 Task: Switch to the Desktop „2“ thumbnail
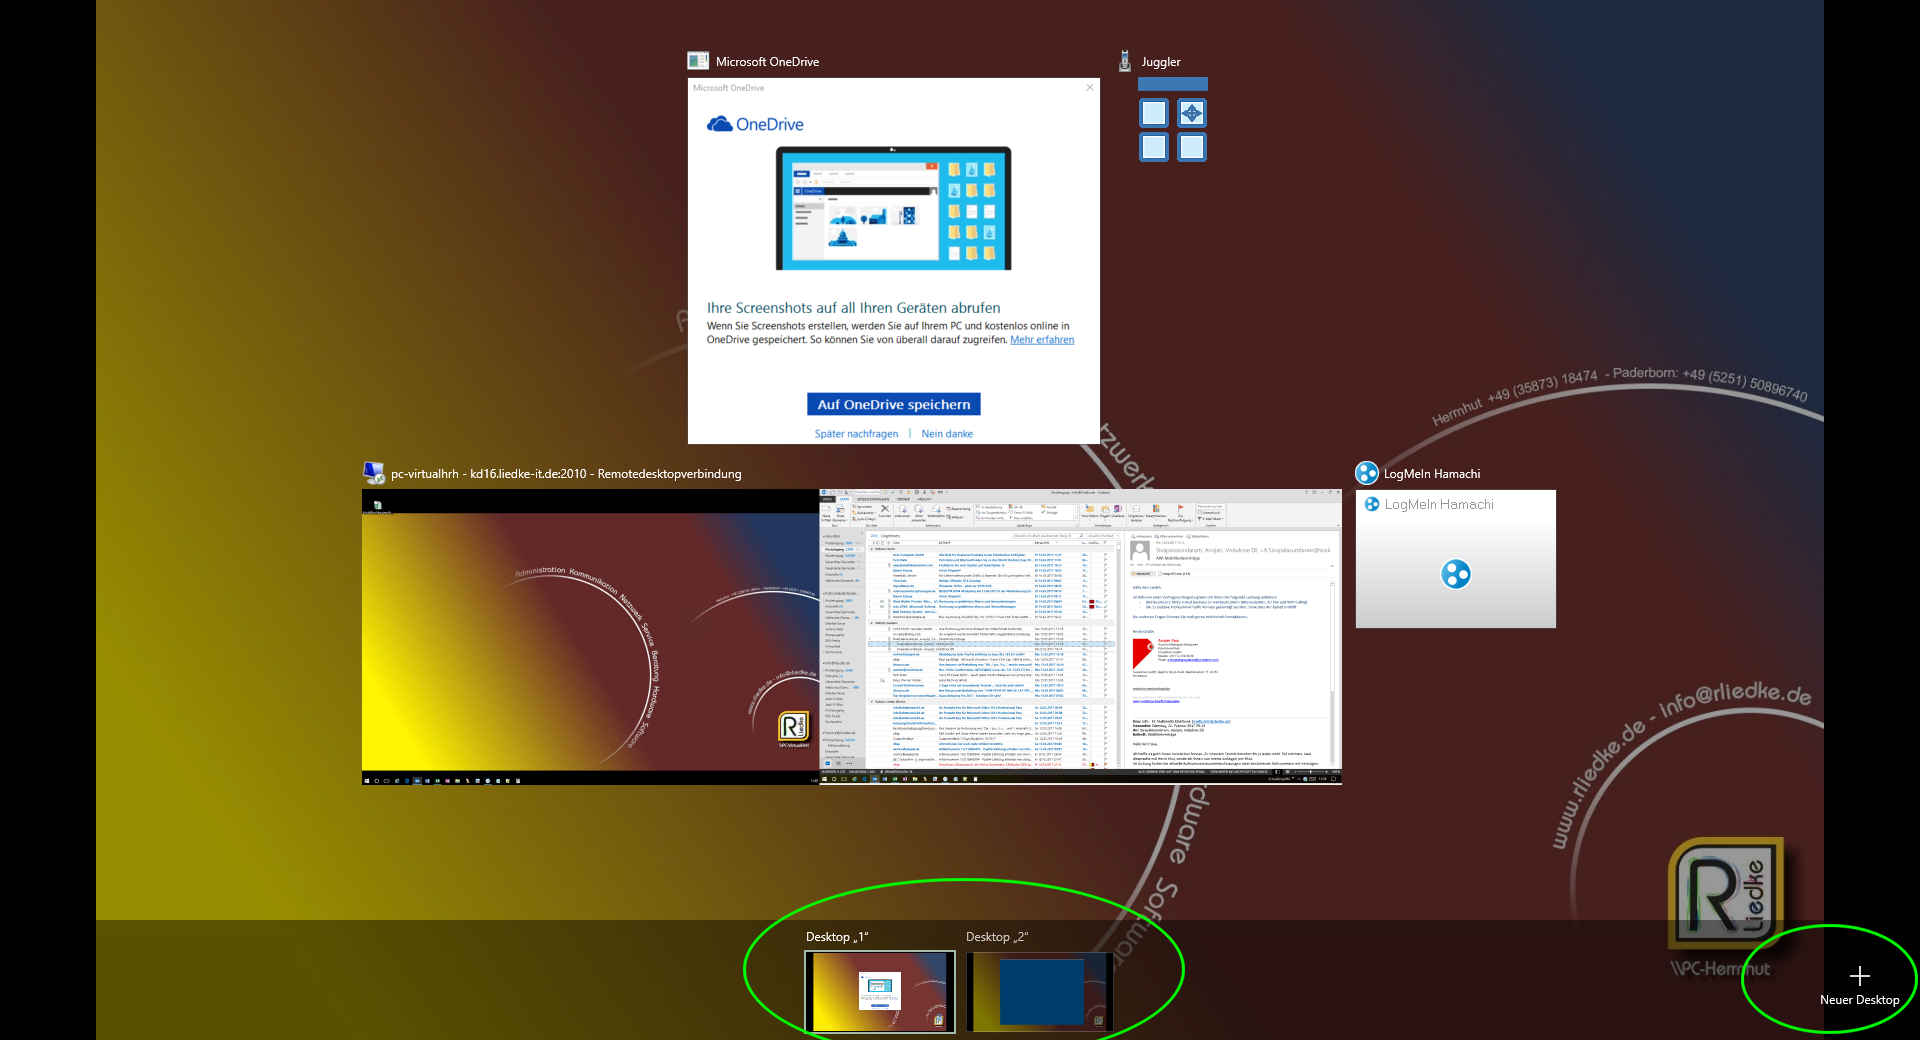point(1040,992)
